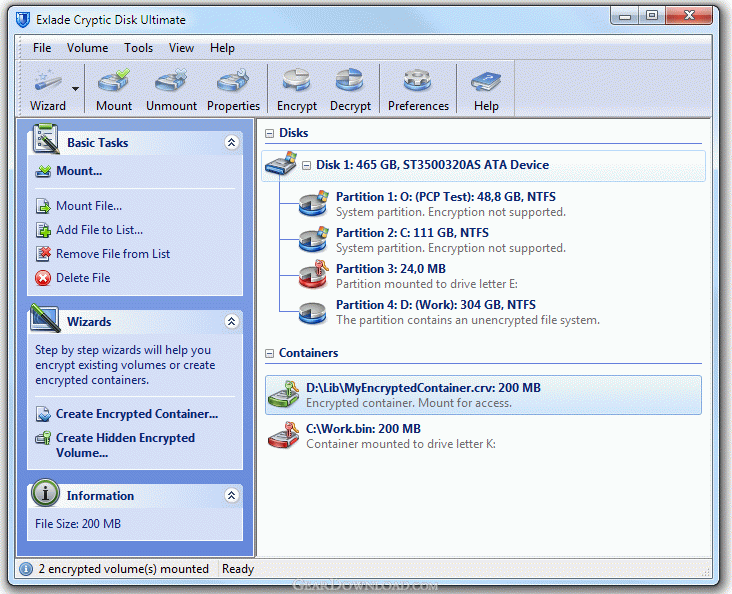Click the Add File to List icon
Viewport: 732px width, 594px height.
point(43,230)
